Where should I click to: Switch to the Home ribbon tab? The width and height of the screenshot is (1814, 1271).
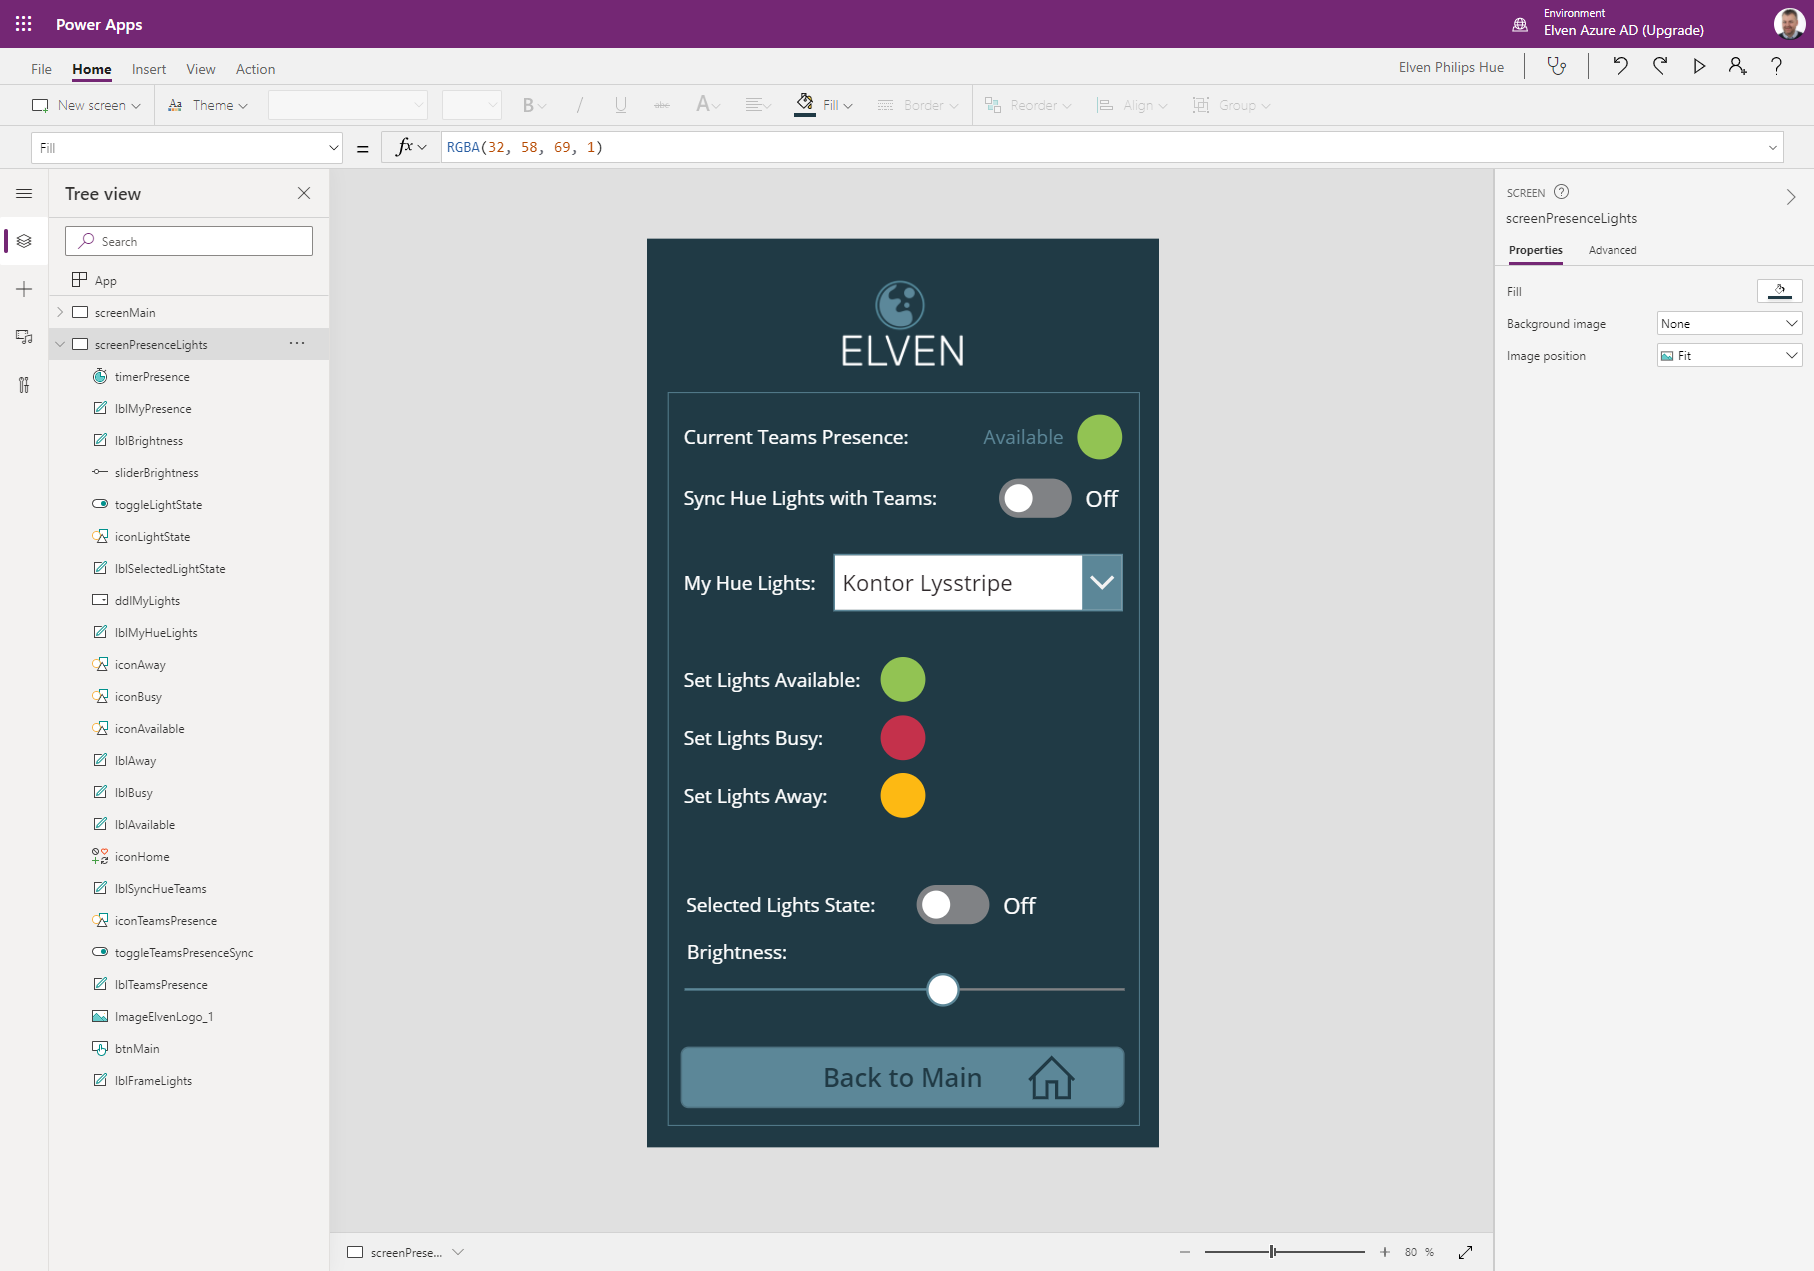pyautogui.click(x=92, y=68)
